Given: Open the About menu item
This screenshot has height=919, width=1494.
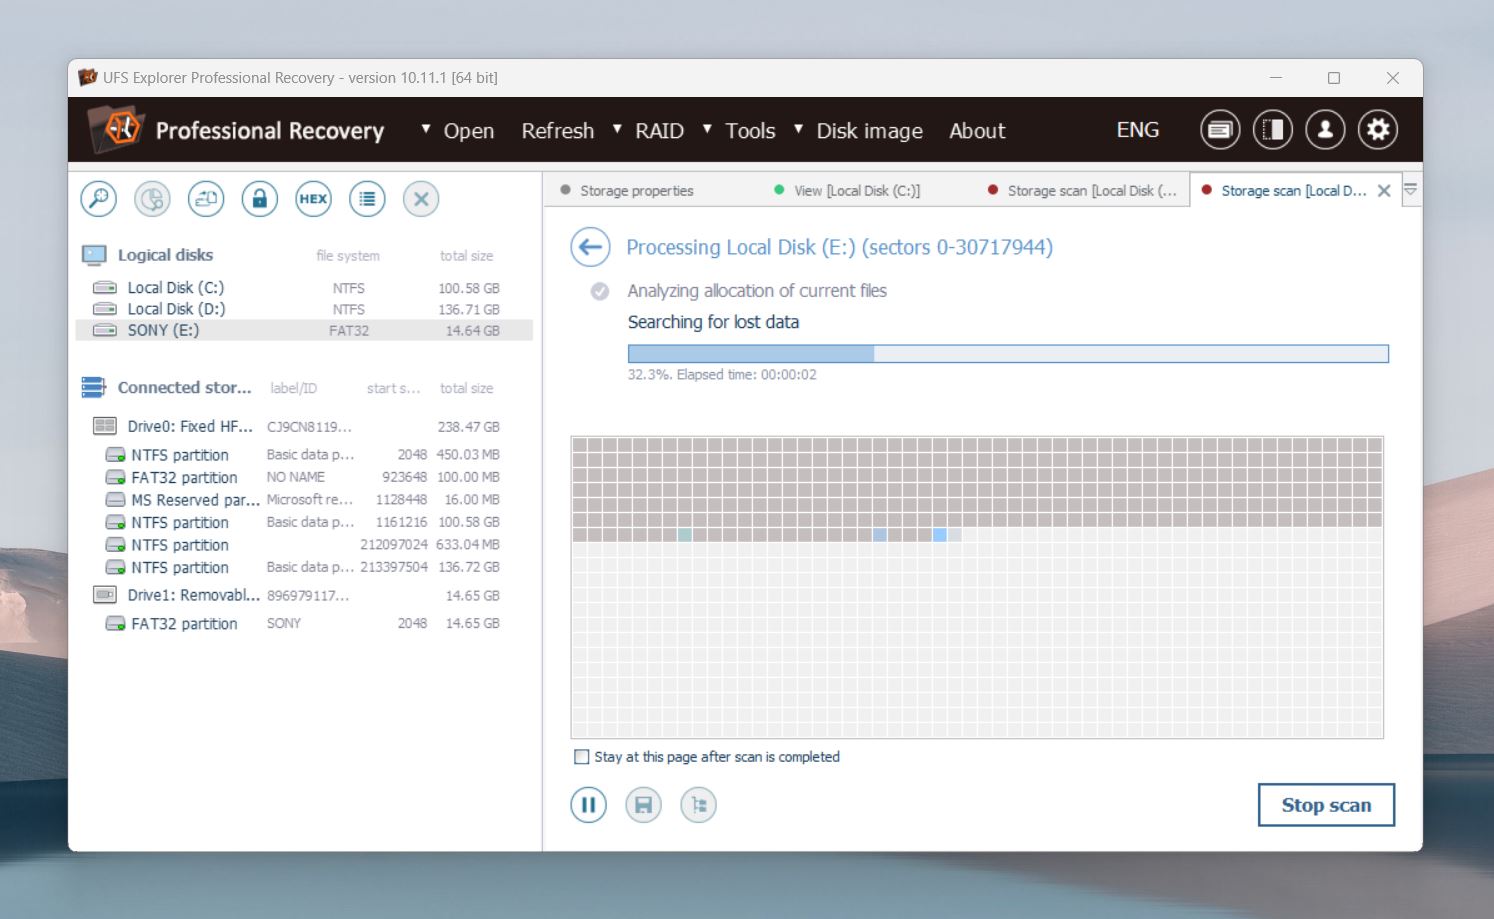Looking at the screenshot, I should click(x=976, y=131).
